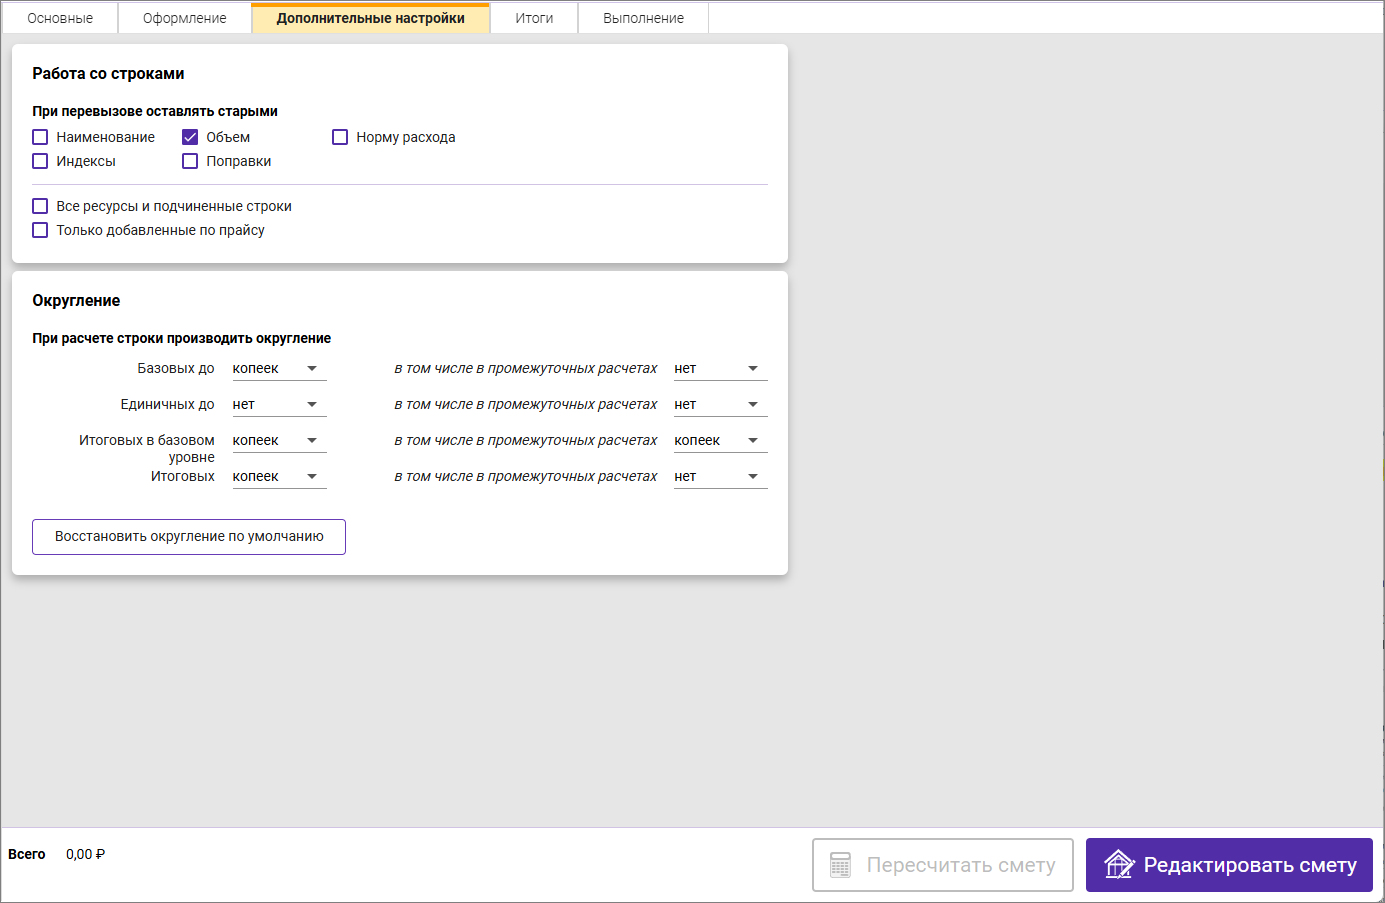The image size is (1385, 903).
Task: Click the calculator icon on Пересчитать смету
Action: tap(840, 865)
